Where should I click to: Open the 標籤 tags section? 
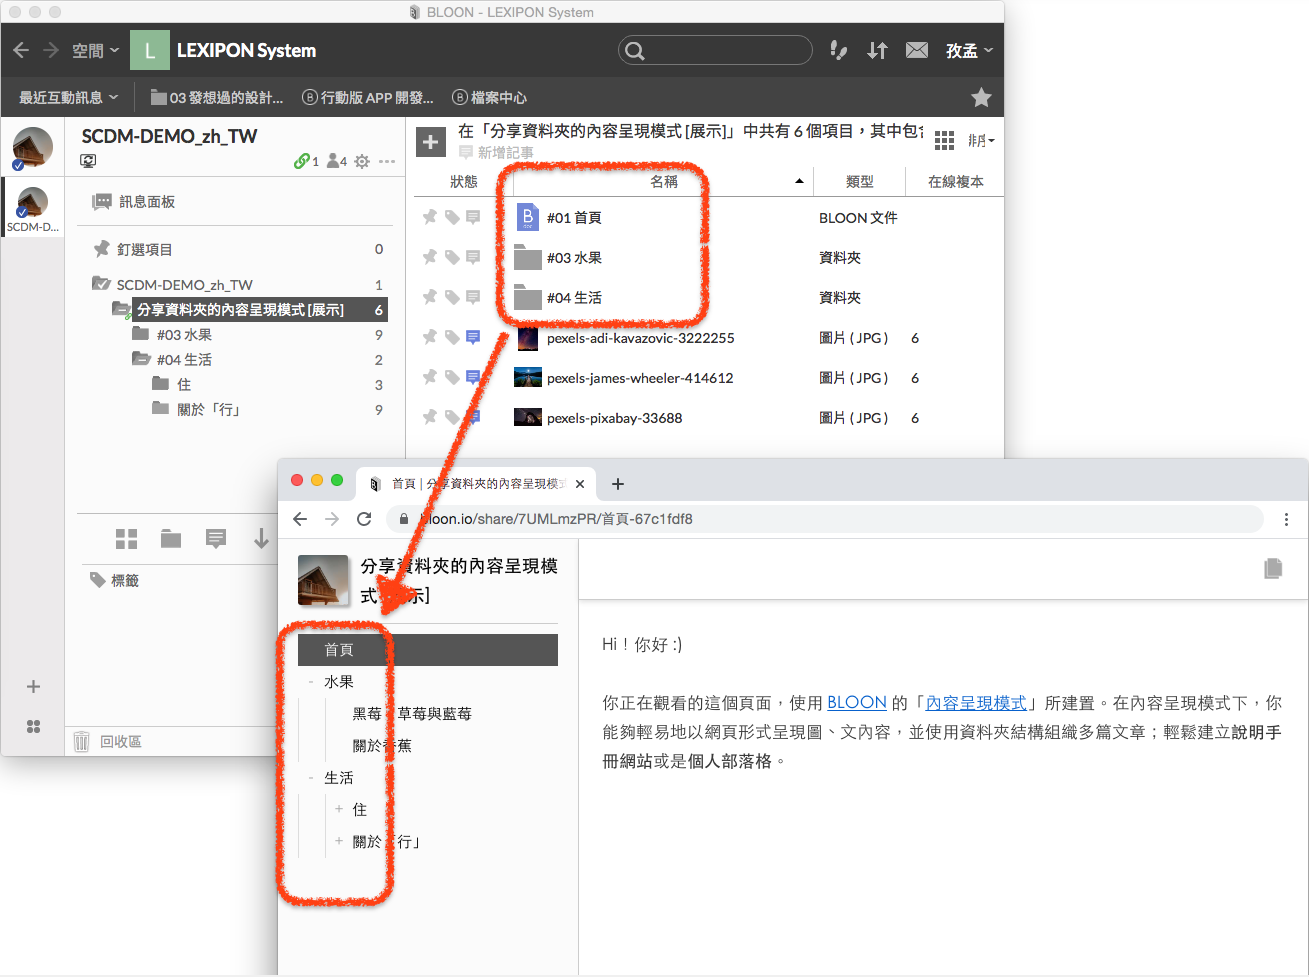click(x=114, y=580)
